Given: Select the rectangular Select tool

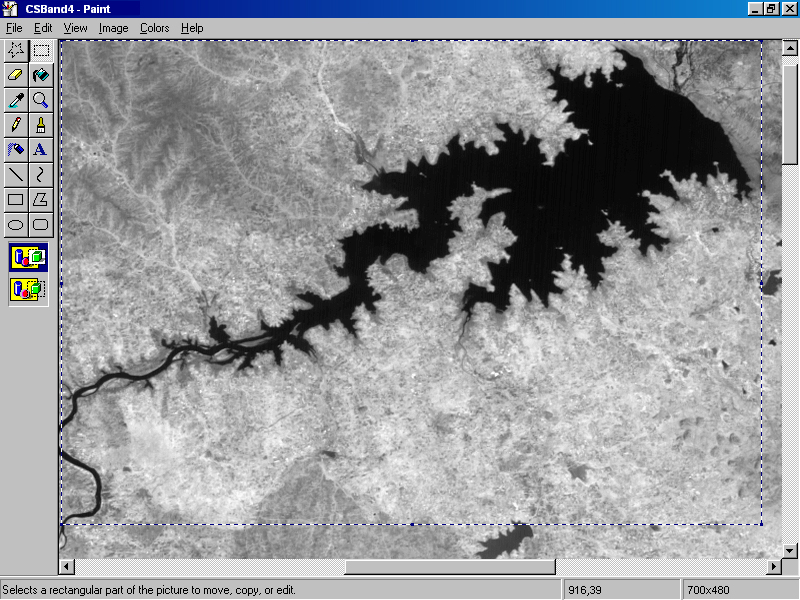Looking at the screenshot, I should coord(41,50).
